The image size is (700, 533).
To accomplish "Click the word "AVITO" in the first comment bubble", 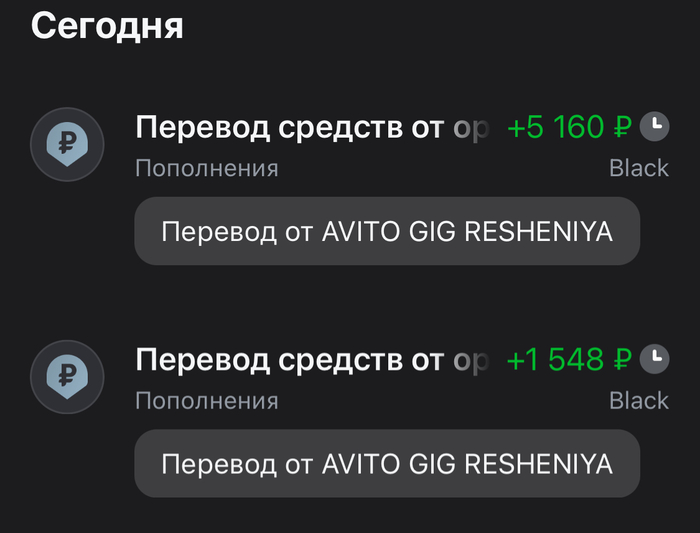I will coord(358,232).
